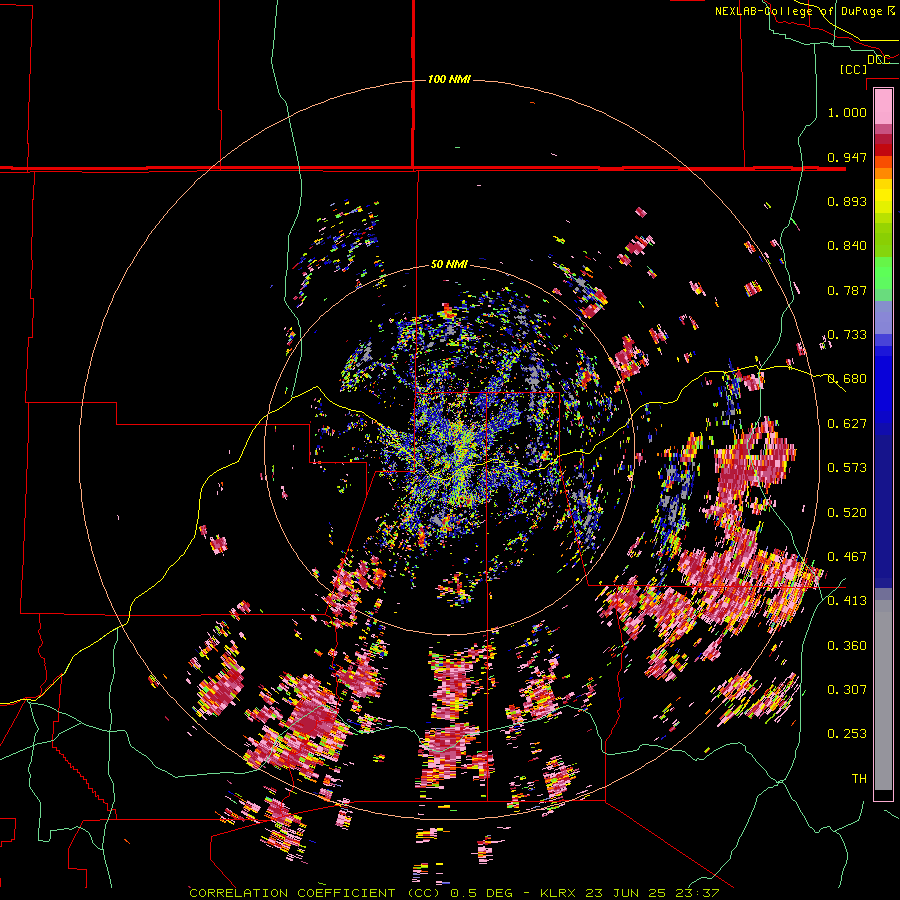
Task: Click the bright green segment of the color bar
Action: click(883, 273)
